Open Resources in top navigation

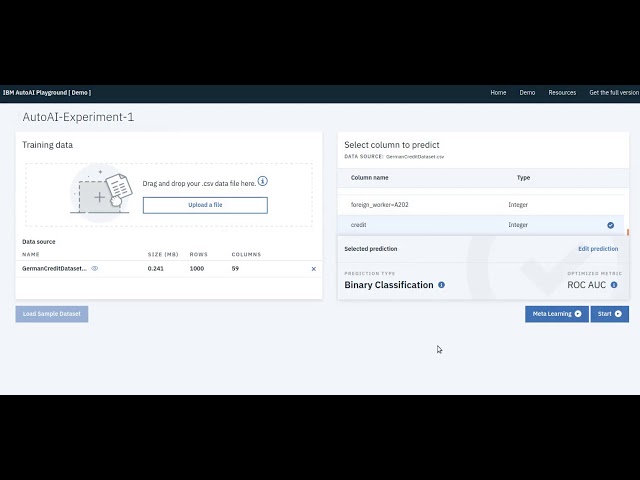[562, 93]
